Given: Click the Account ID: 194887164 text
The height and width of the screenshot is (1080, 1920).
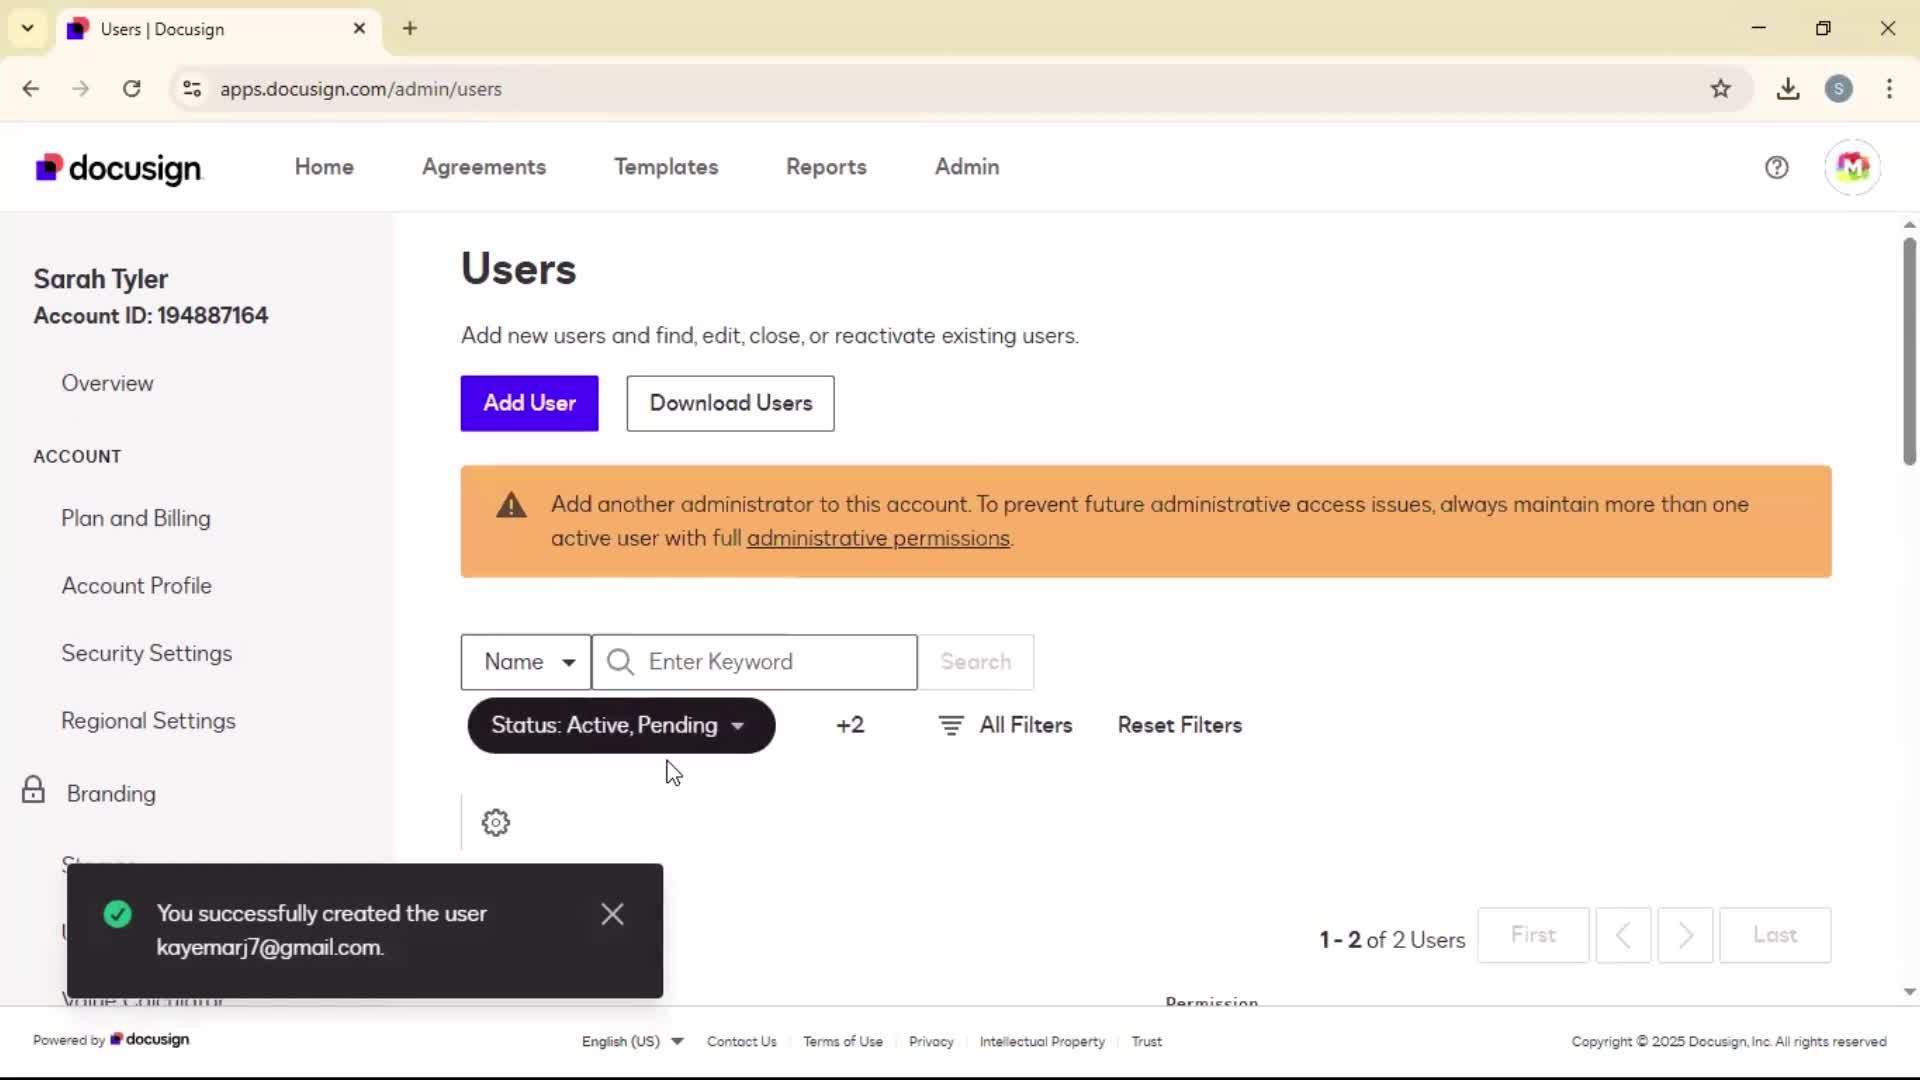Looking at the screenshot, I should tap(151, 315).
